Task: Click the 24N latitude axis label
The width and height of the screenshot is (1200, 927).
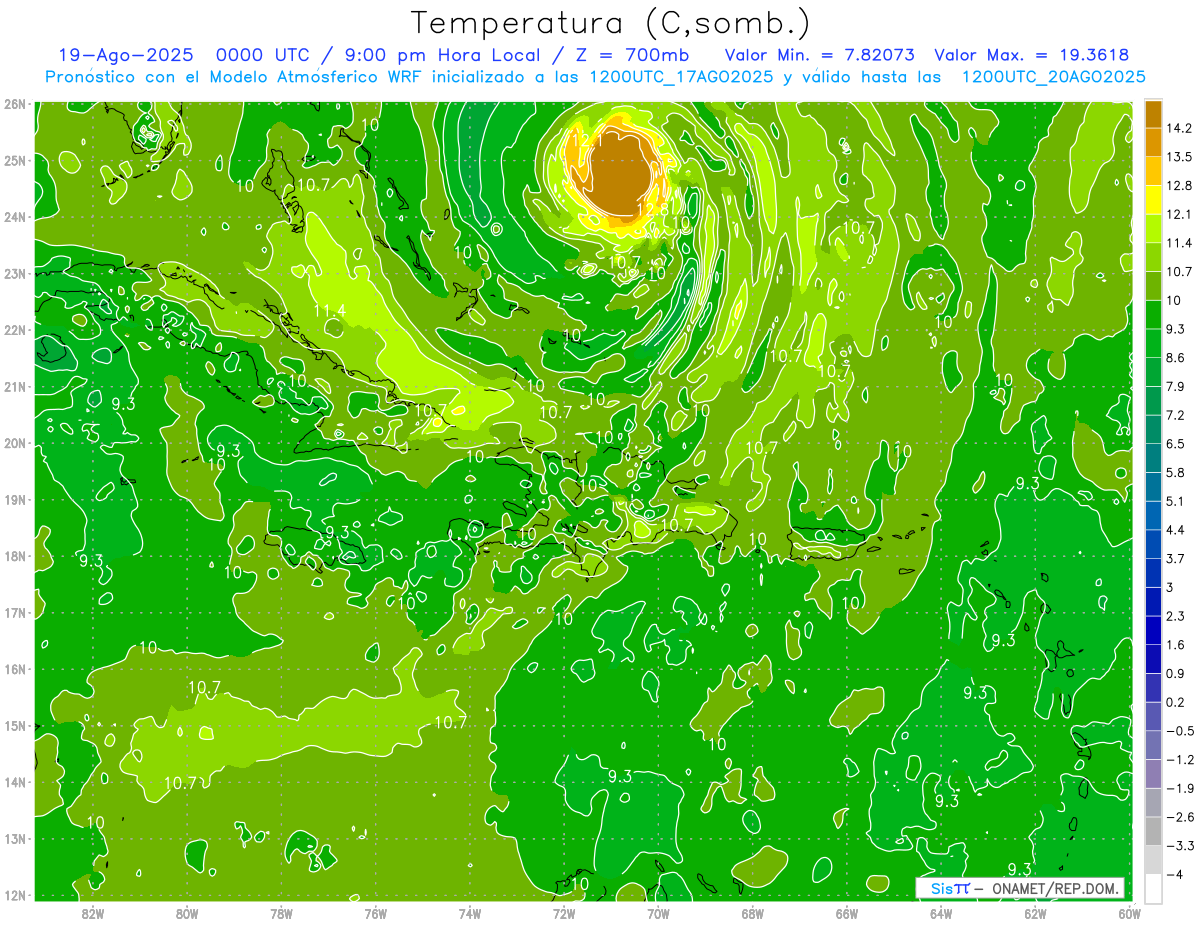Action: pos(15,217)
